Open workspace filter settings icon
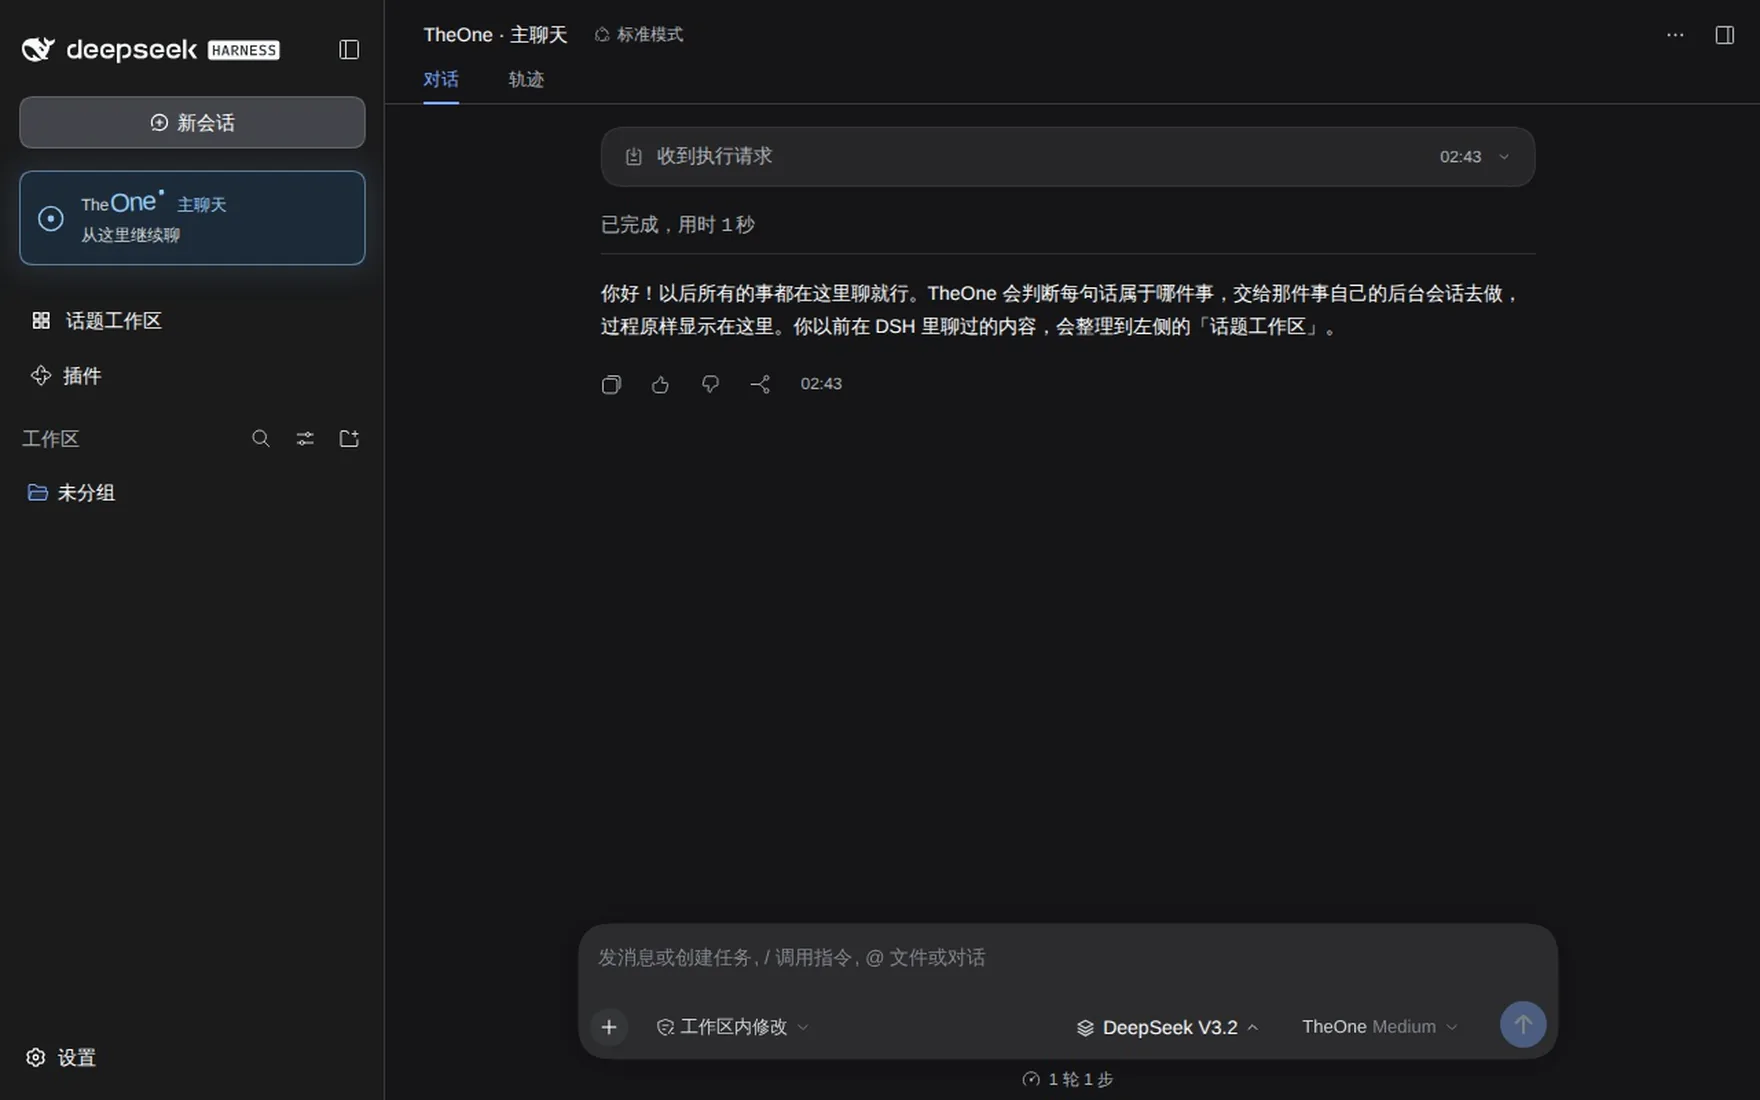The image size is (1760, 1100). pyautogui.click(x=305, y=439)
